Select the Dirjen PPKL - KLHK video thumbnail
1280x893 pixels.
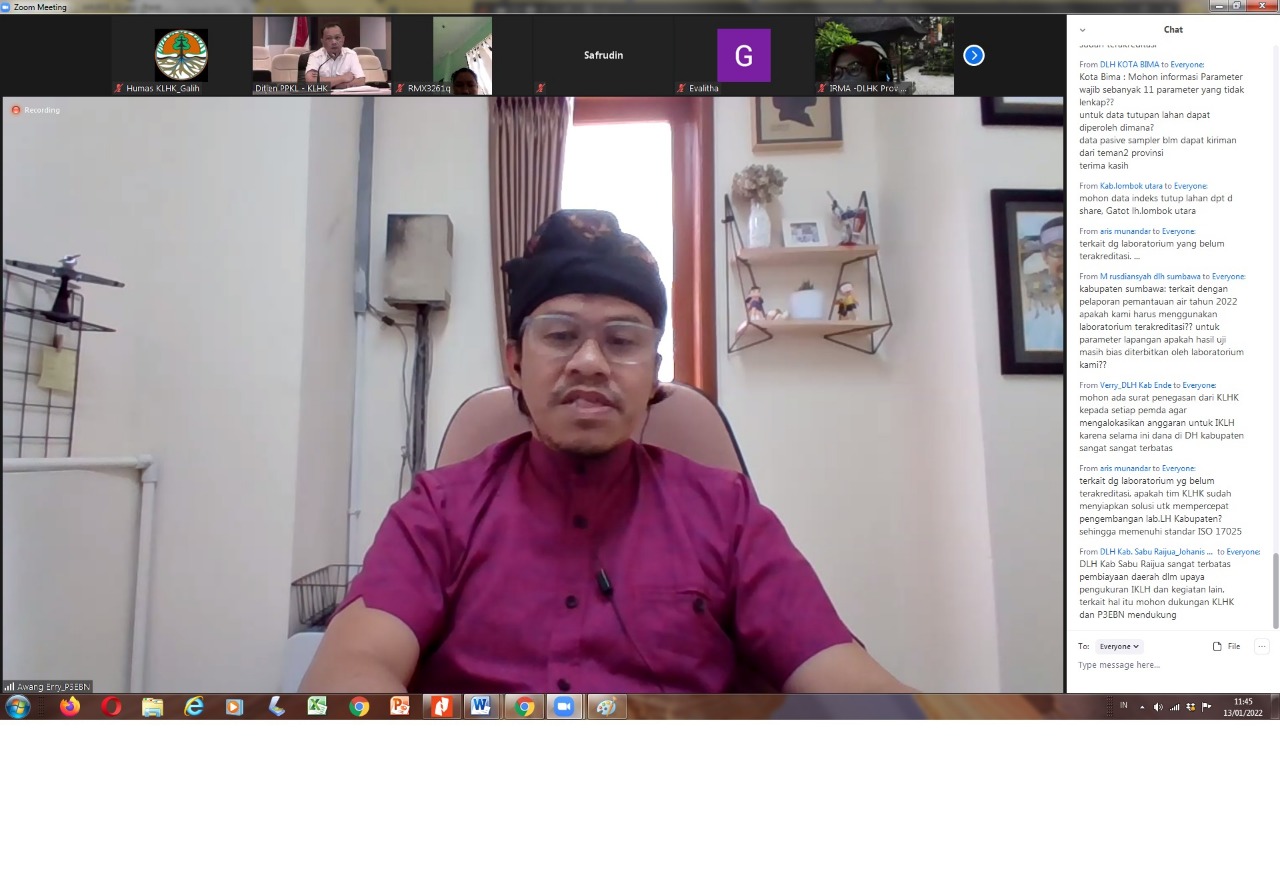pos(321,56)
